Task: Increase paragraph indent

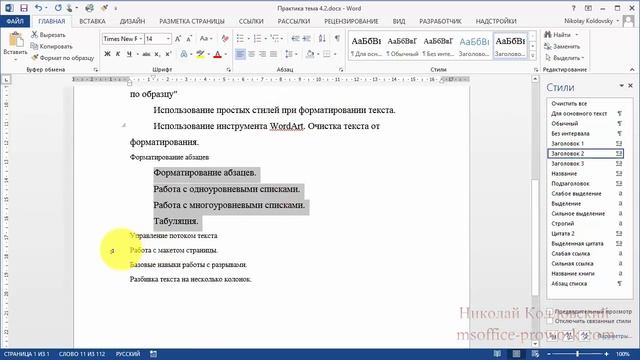Action: [x=307, y=39]
